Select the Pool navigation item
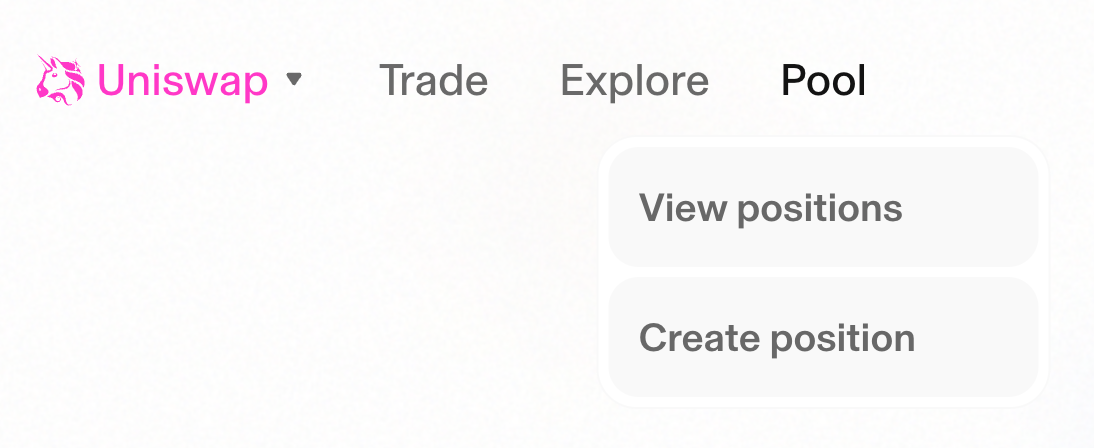Screen dimensions: 1094x448 pyautogui.click(x=823, y=81)
